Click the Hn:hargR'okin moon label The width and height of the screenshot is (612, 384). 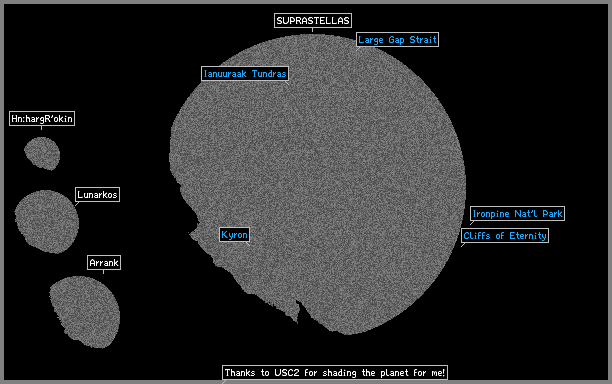42,119
